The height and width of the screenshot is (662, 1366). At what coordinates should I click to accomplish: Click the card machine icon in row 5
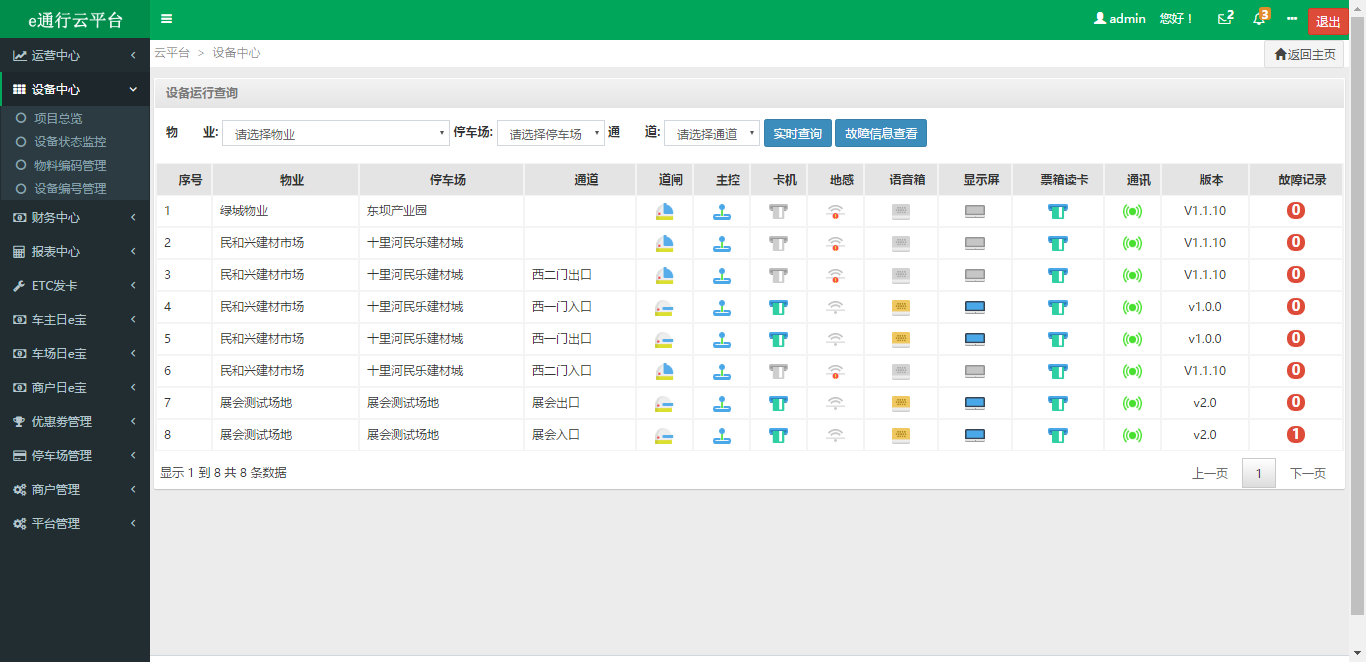click(x=779, y=339)
